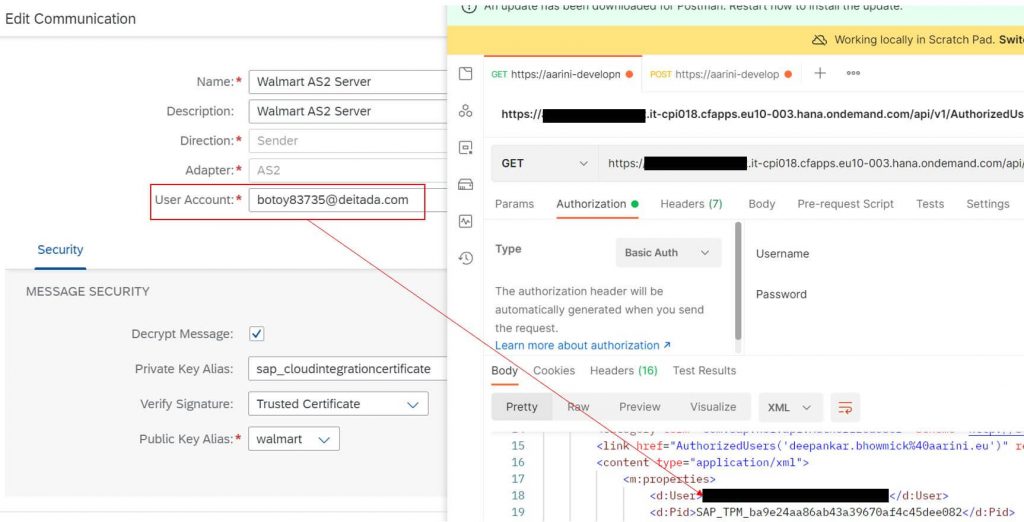
Task: Click Learn more about authorization link
Action: tap(583, 345)
